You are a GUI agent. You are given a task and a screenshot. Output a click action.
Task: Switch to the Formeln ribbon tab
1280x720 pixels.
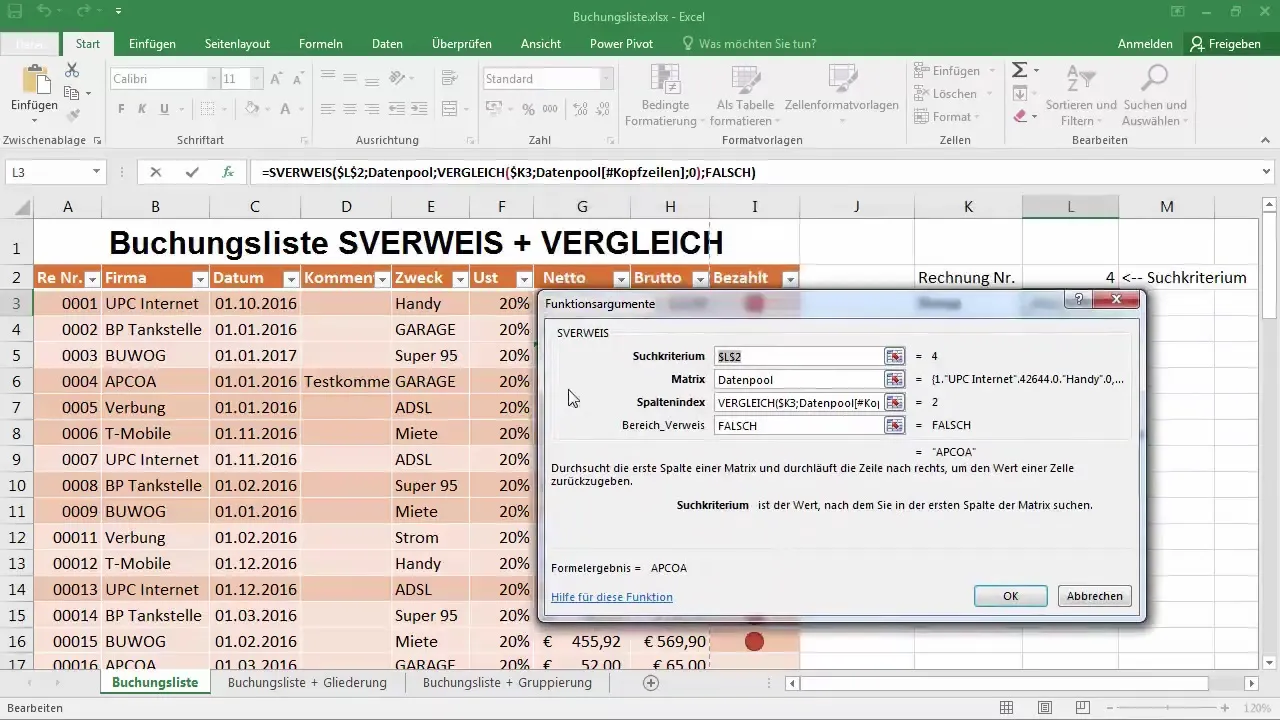click(321, 44)
